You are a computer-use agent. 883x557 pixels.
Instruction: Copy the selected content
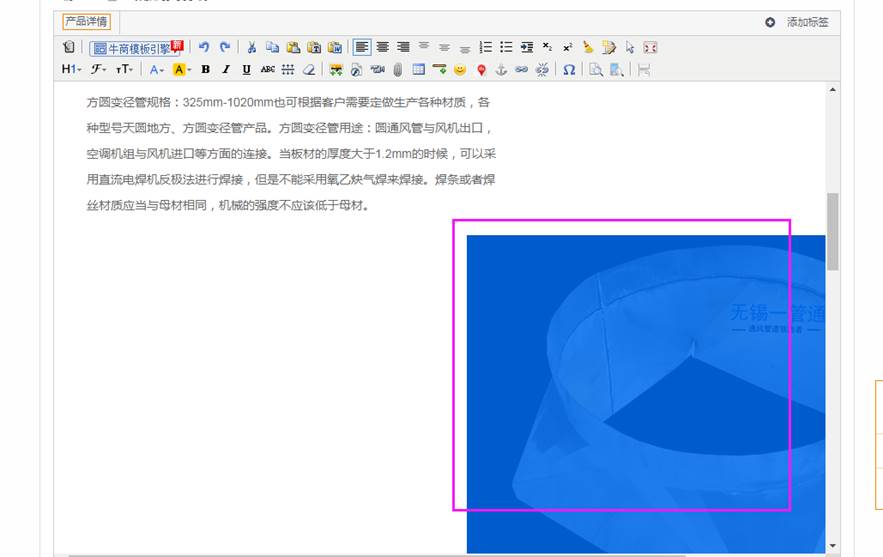[x=273, y=47]
